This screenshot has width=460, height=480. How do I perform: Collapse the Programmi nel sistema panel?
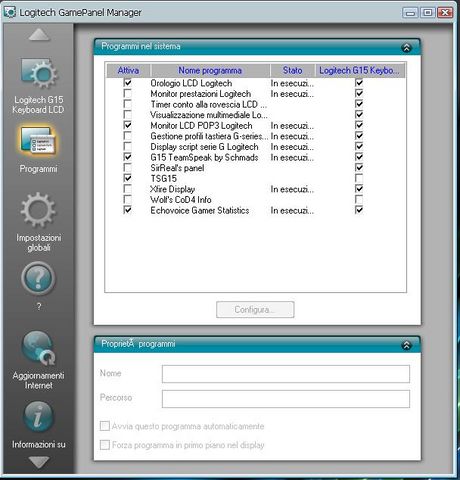406,48
